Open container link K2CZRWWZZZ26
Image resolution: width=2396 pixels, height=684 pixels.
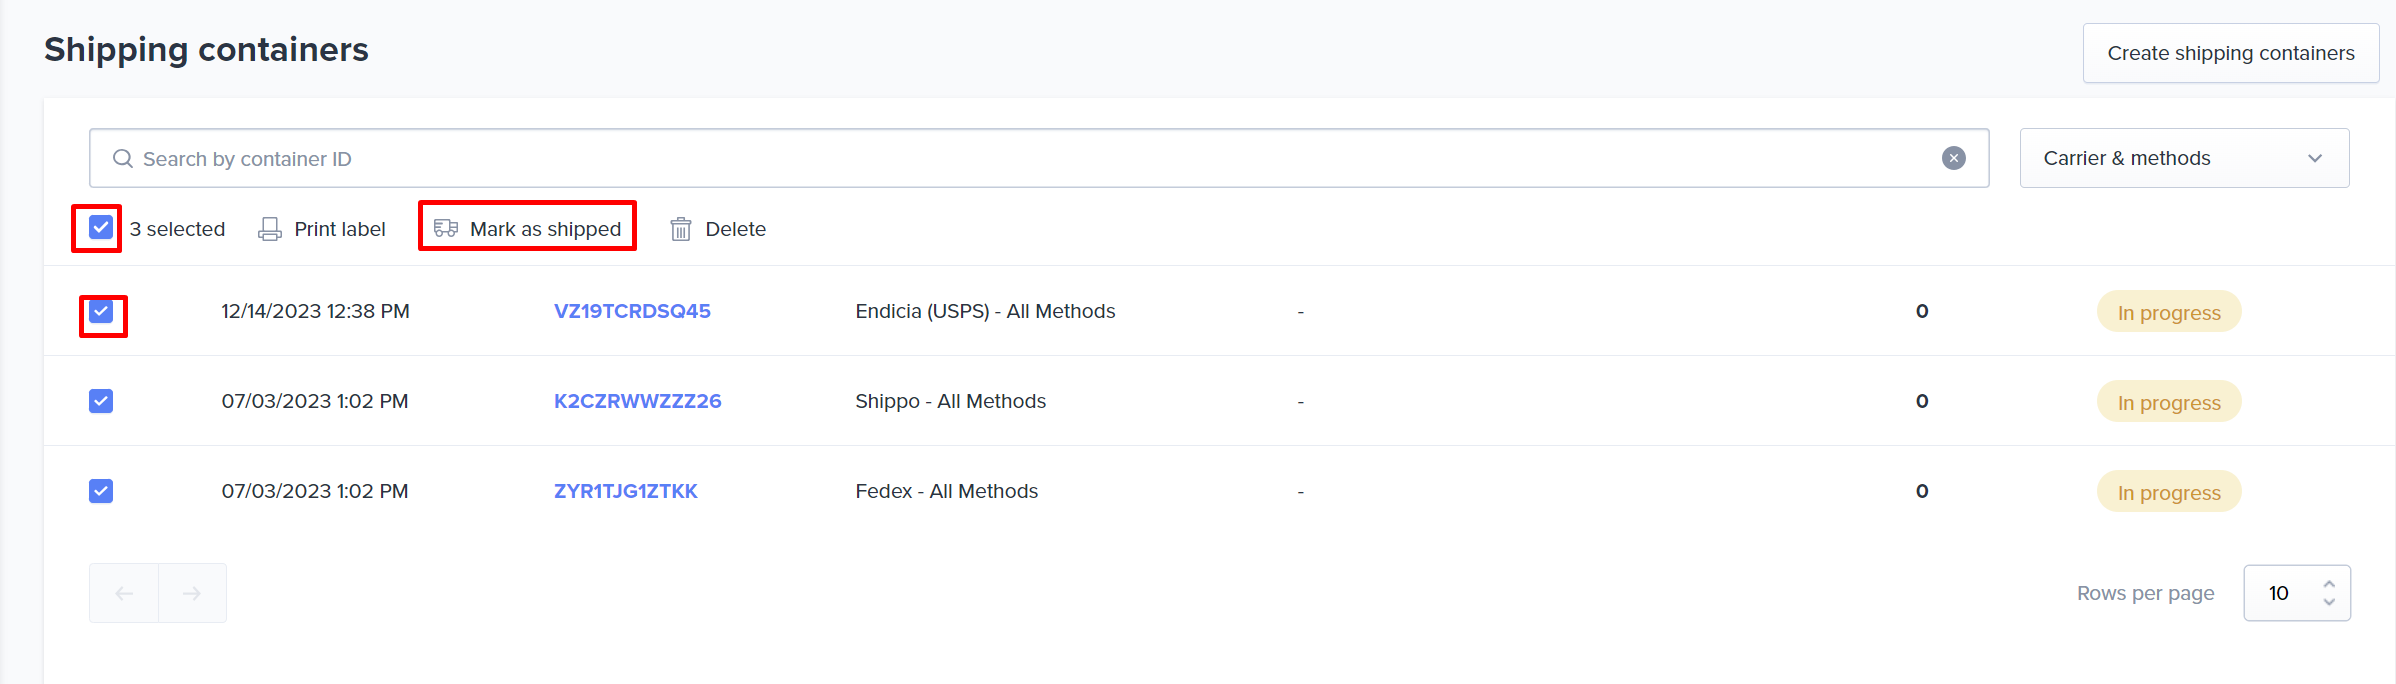point(637,401)
